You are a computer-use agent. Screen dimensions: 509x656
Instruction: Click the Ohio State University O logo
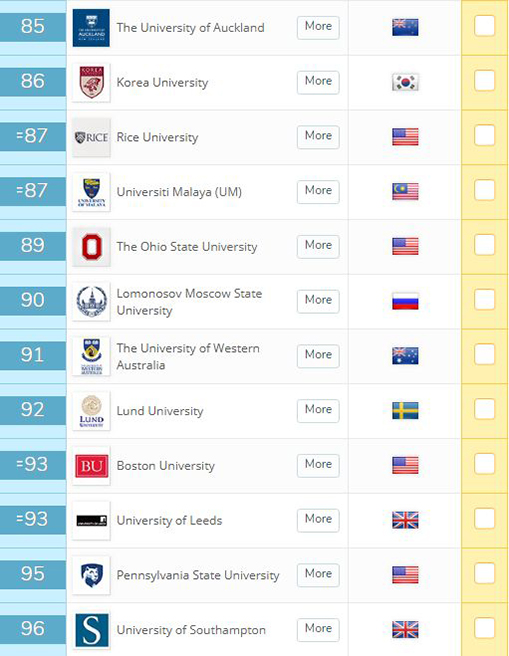(x=91, y=247)
